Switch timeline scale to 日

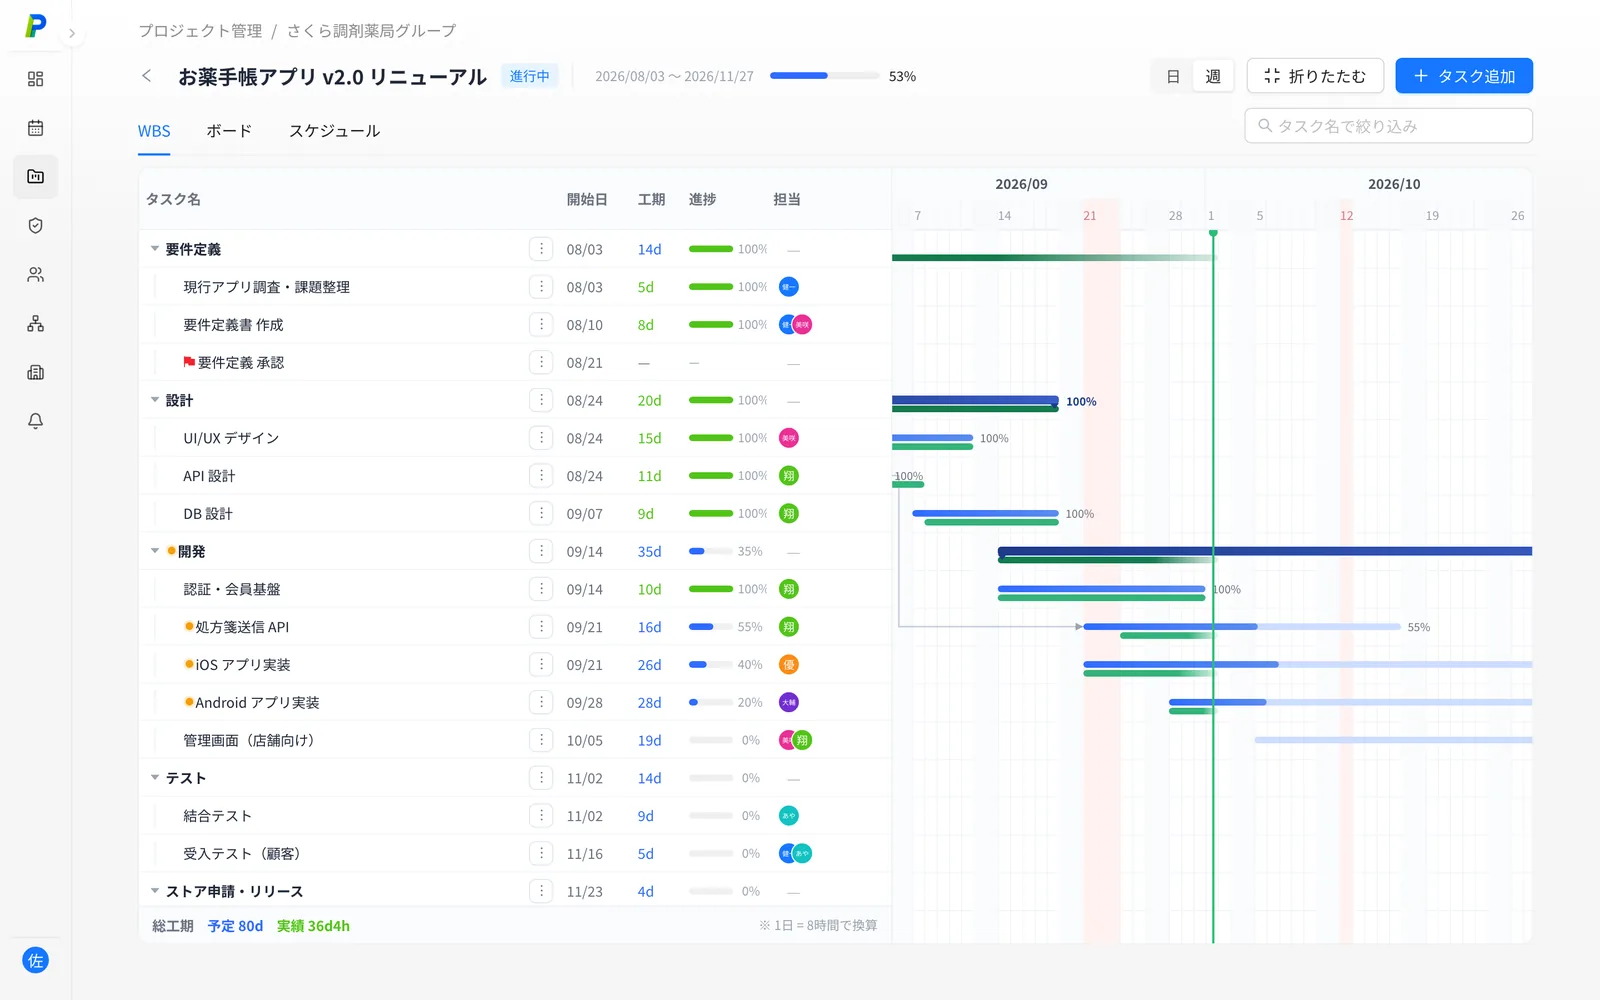[1173, 76]
